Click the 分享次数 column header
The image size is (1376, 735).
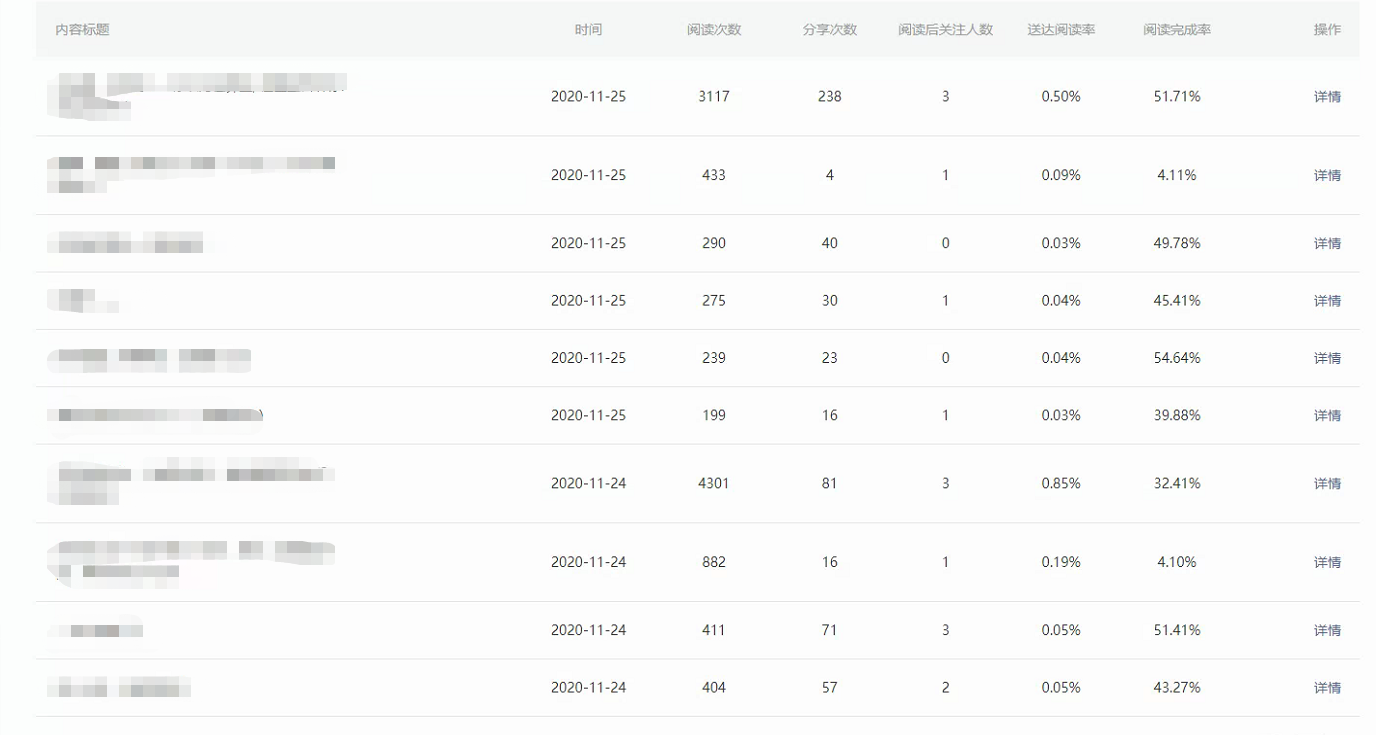(x=829, y=30)
